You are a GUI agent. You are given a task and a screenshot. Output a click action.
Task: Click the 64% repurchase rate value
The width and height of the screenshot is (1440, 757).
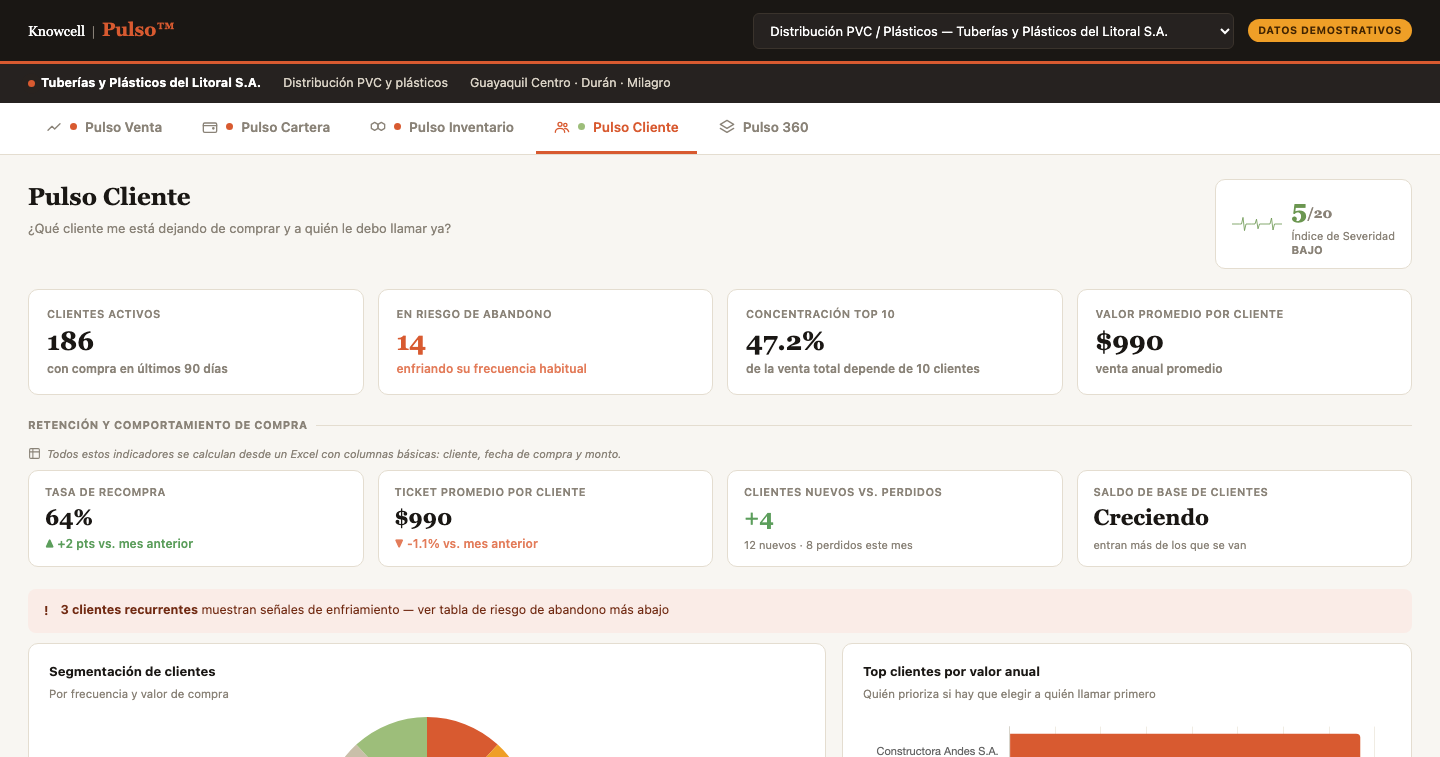tap(69, 518)
